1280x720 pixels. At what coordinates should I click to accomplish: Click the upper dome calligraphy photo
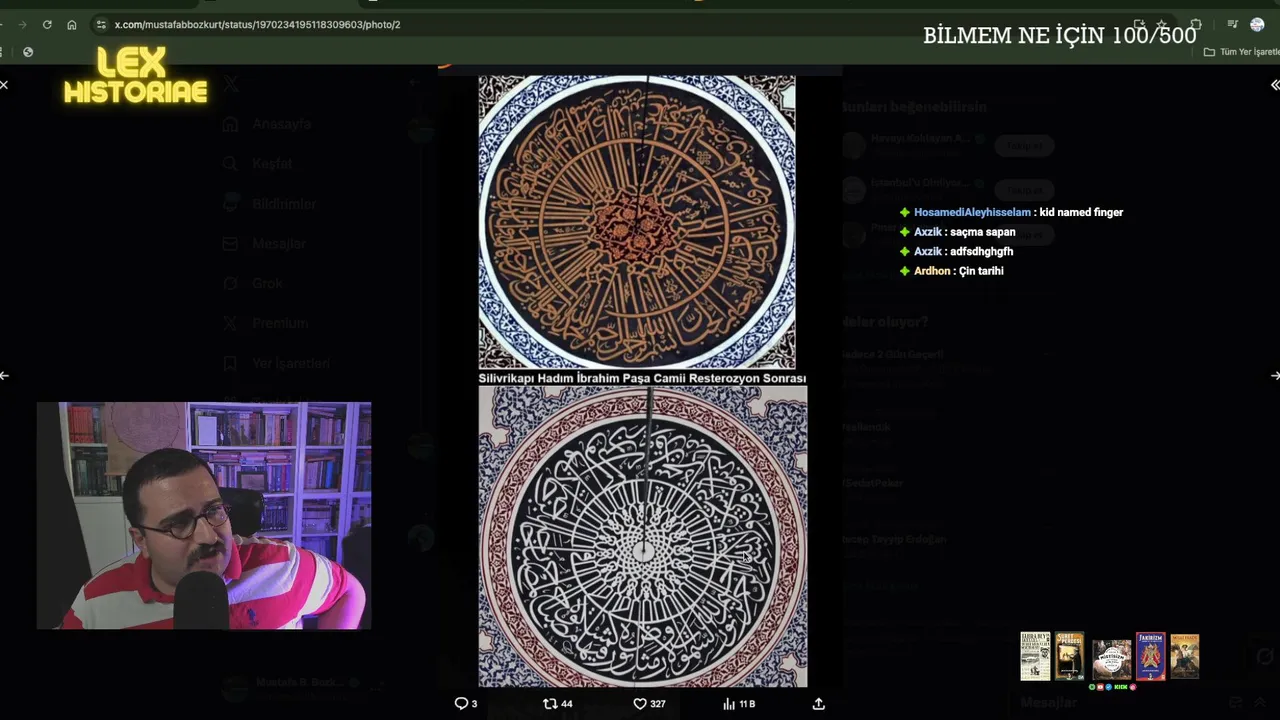tap(637, 222)
